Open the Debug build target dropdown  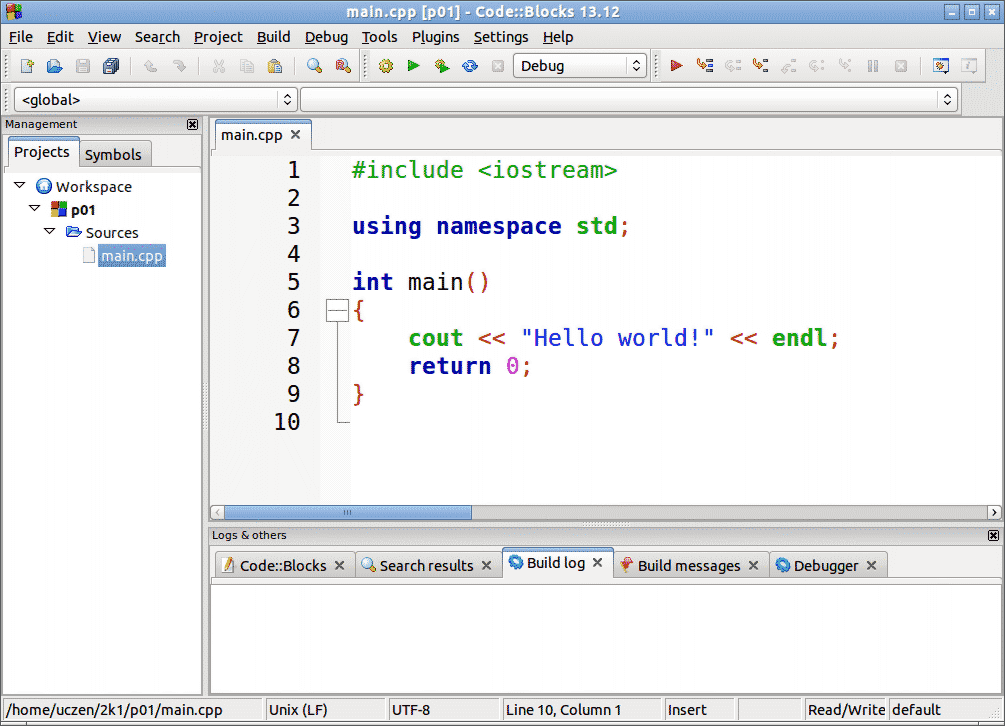click(x=580, y=66)
